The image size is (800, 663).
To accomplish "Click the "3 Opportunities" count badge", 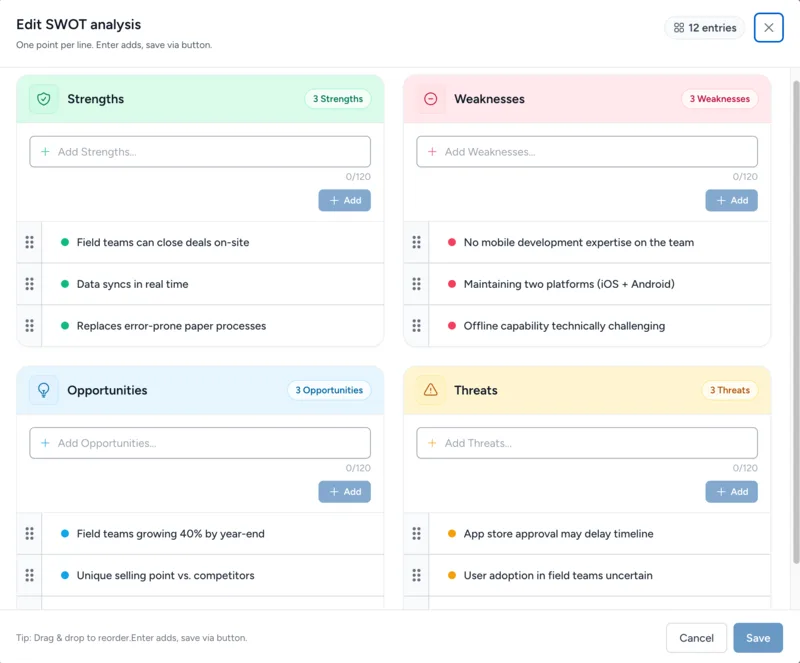I will (x=329, y=390).
